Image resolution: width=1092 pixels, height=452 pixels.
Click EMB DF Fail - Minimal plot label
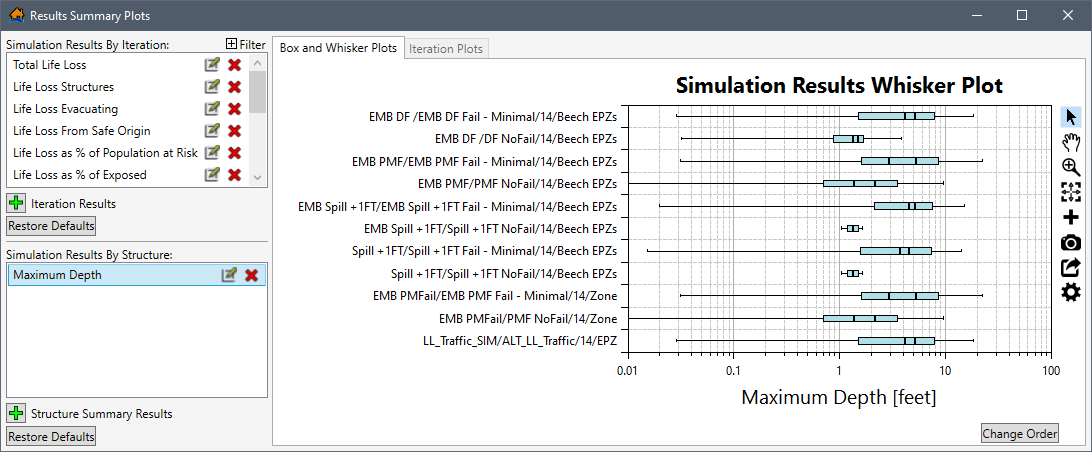pyautogui.click(x=493, y=117)
